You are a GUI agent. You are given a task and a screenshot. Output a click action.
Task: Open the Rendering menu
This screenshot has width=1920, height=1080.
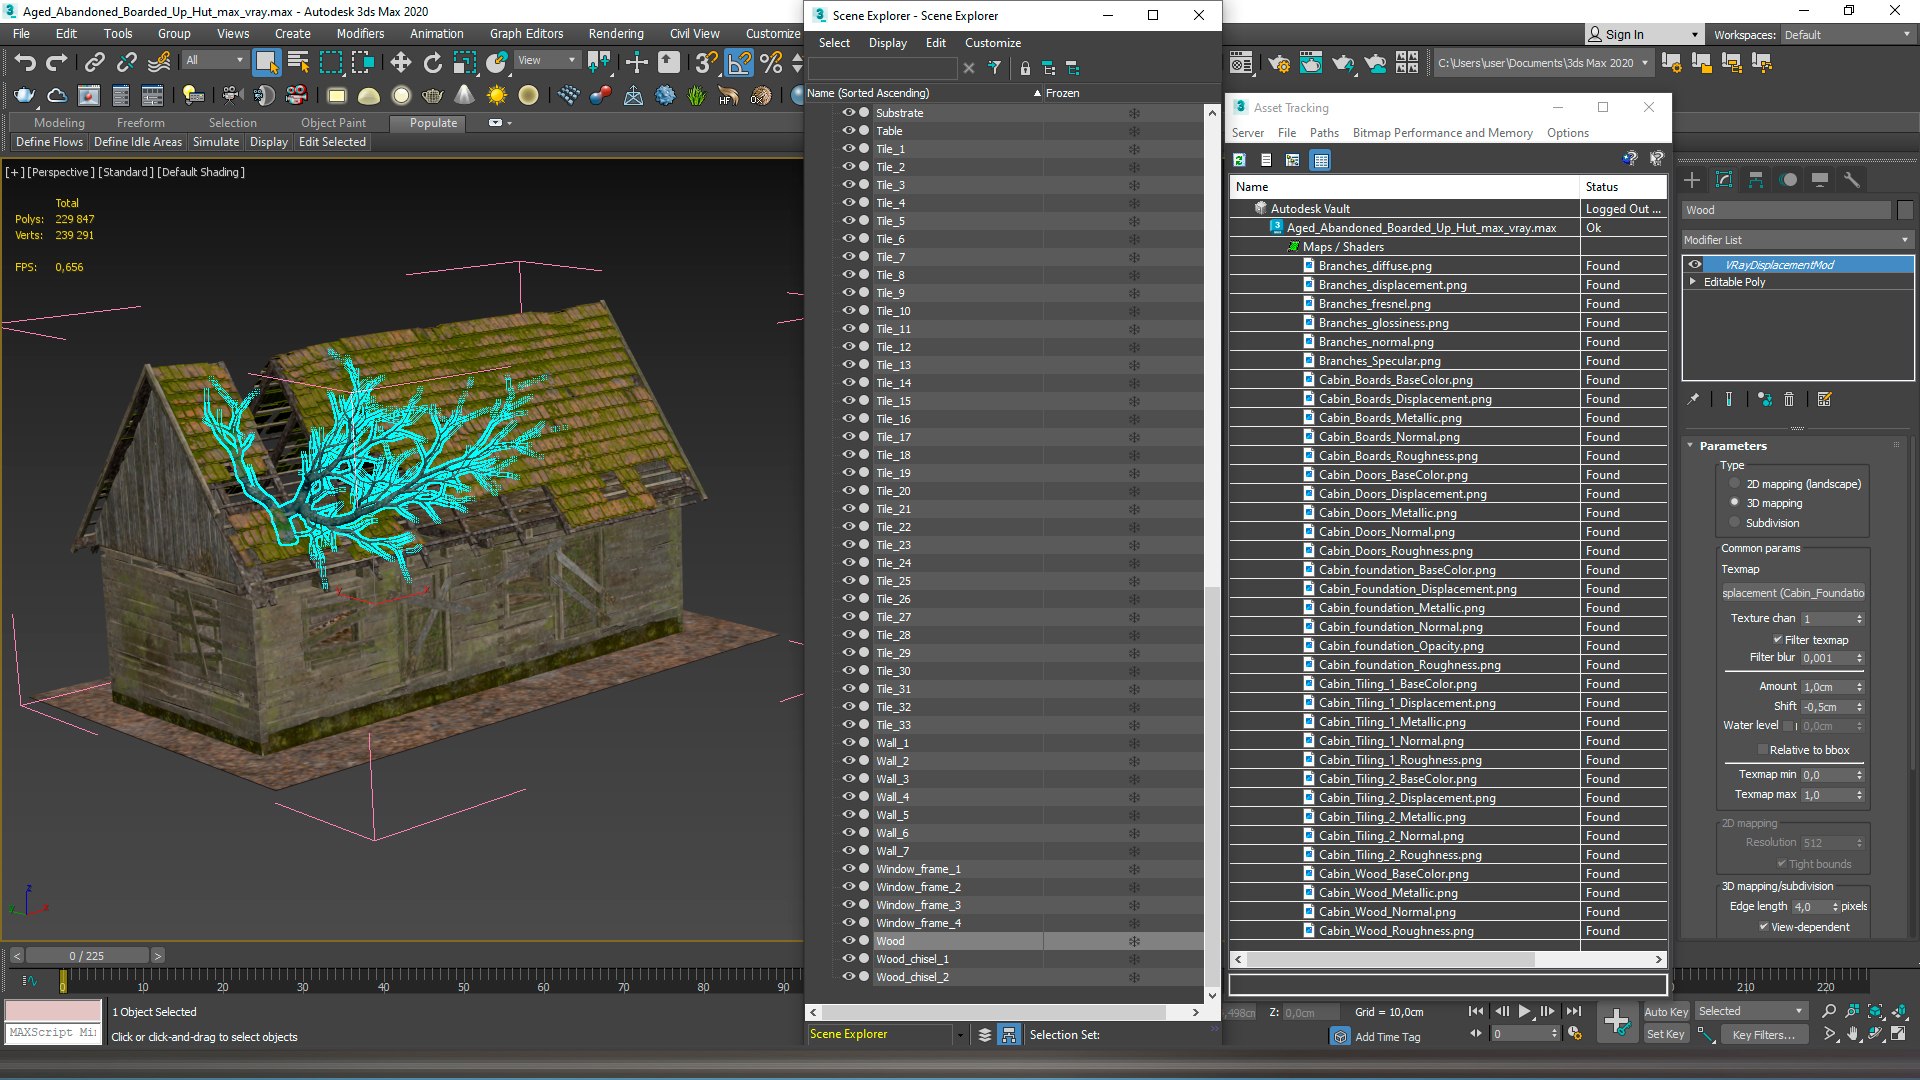616,34
